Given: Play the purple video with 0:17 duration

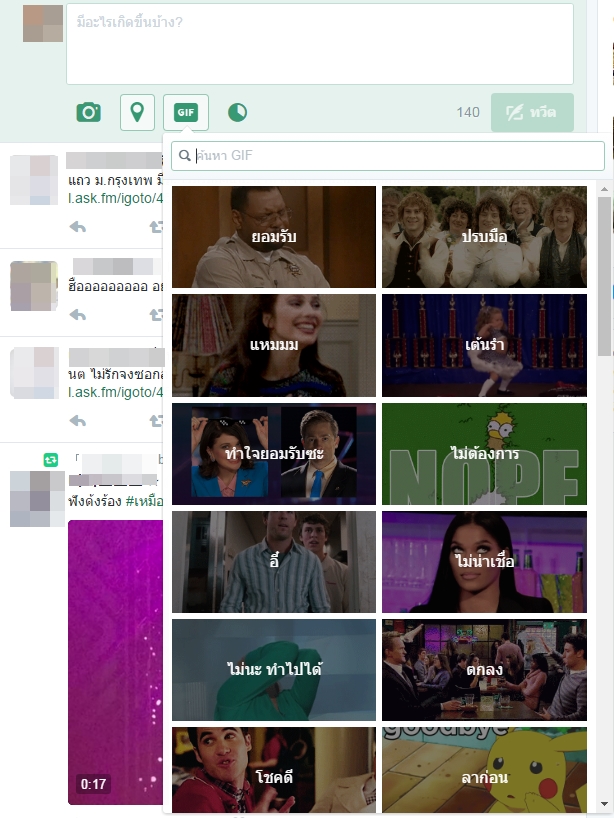Looking at the screenshot, I should (x=116, y=662).
